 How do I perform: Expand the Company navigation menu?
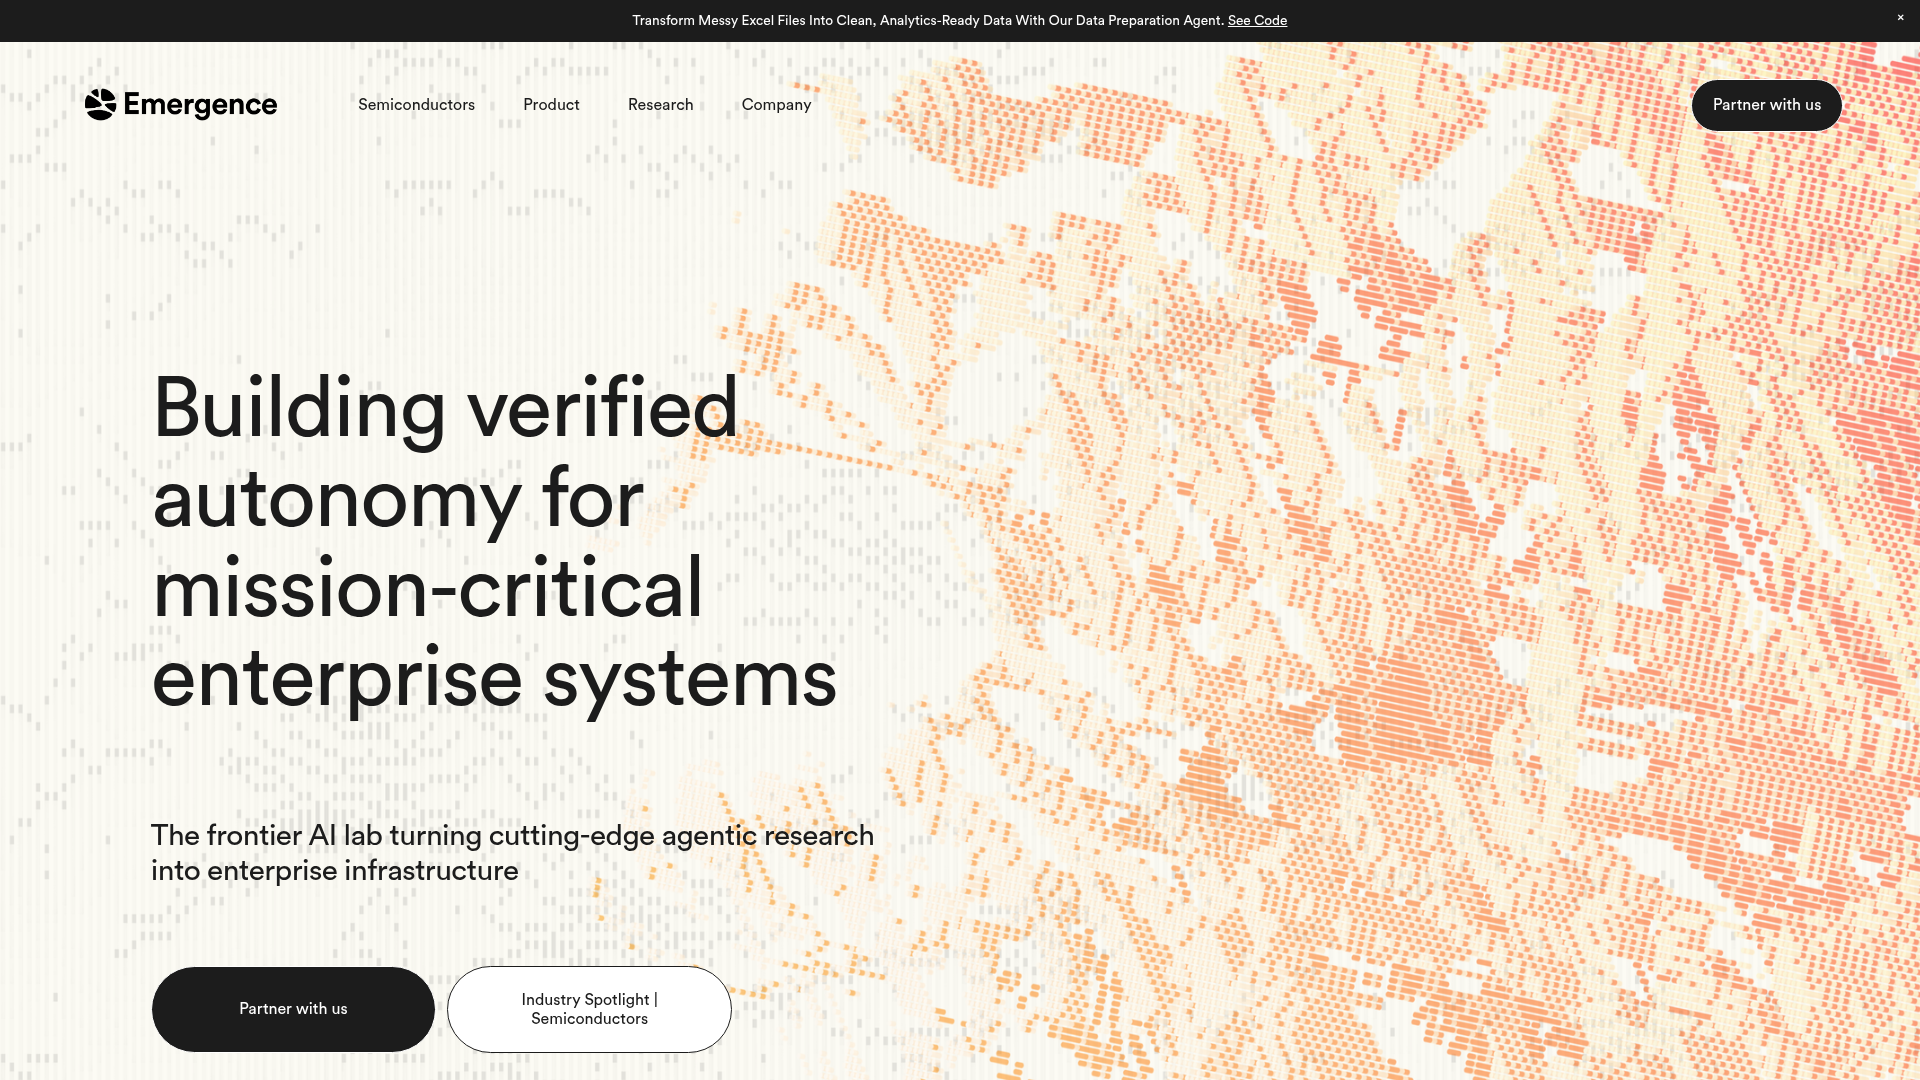pyautogui.click(x=776, y=105)
